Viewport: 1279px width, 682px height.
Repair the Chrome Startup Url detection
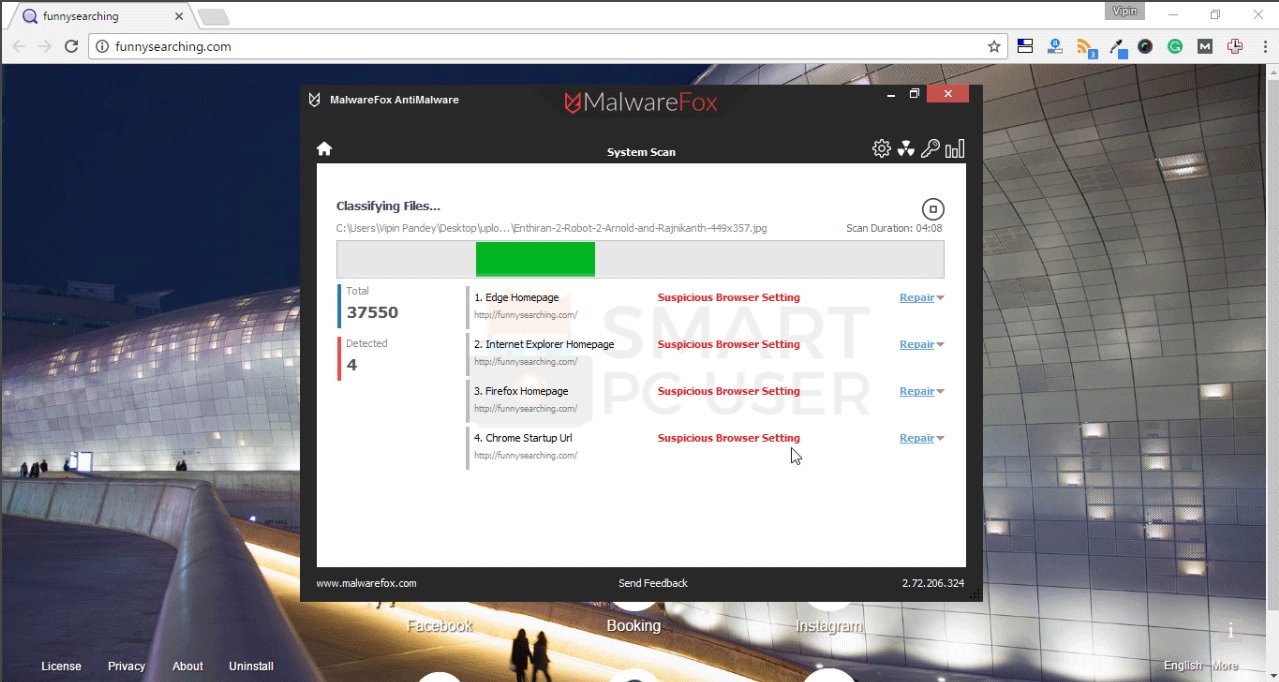coord(917,438)
